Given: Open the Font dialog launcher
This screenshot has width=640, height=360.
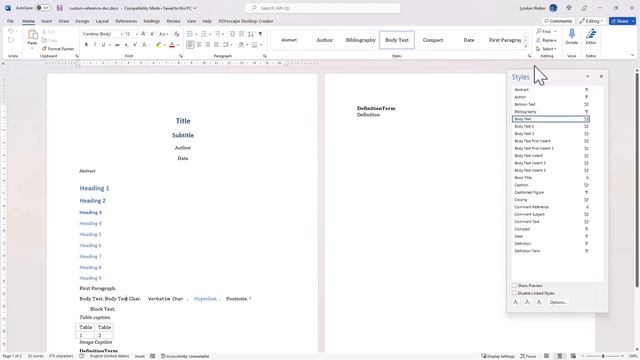Looking at the screenshot, I should click(181, 56).
